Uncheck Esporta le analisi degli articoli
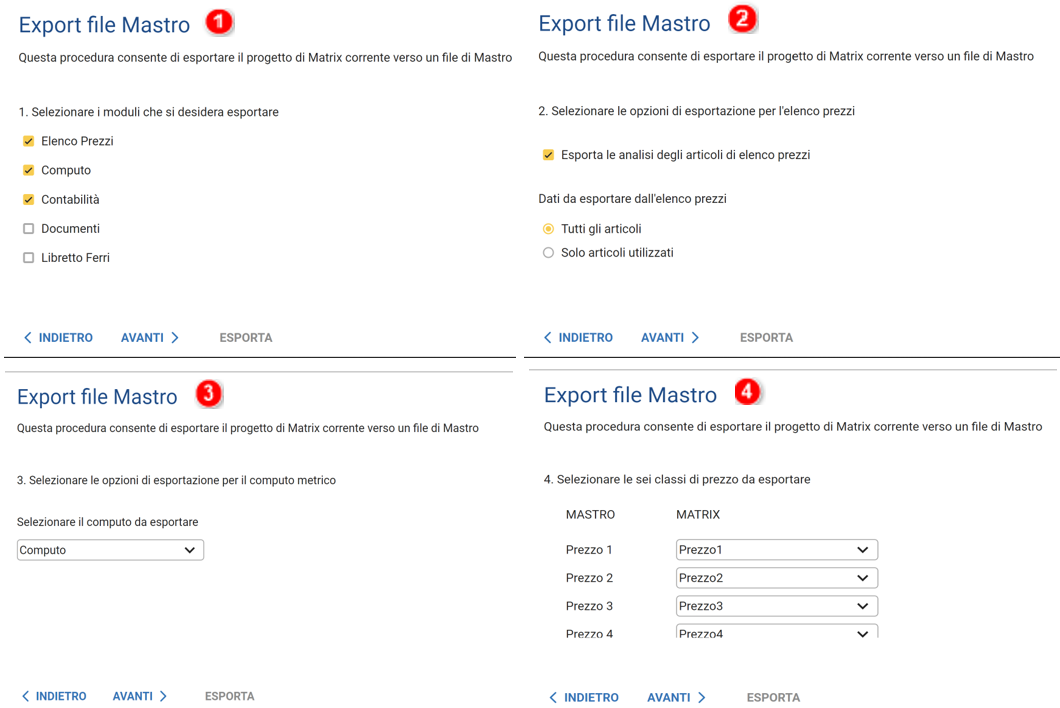The image size is (1060, 708). [x=548, y=155]
